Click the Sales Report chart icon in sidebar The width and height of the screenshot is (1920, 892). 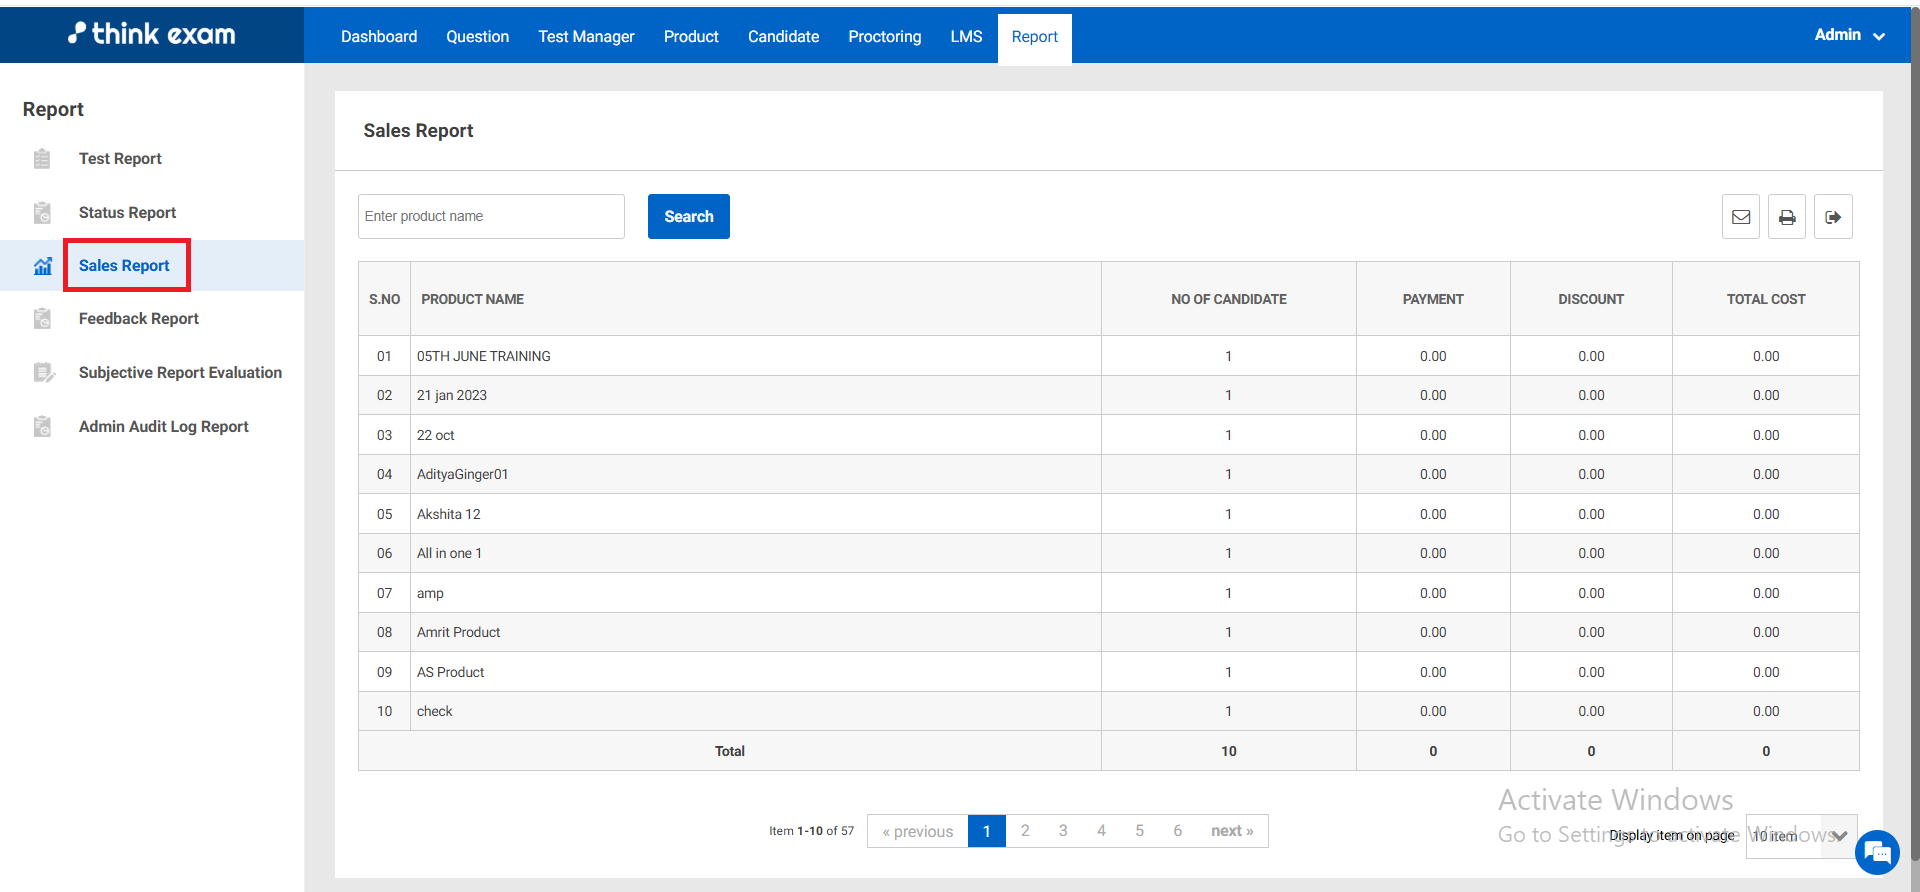point(42,266)
